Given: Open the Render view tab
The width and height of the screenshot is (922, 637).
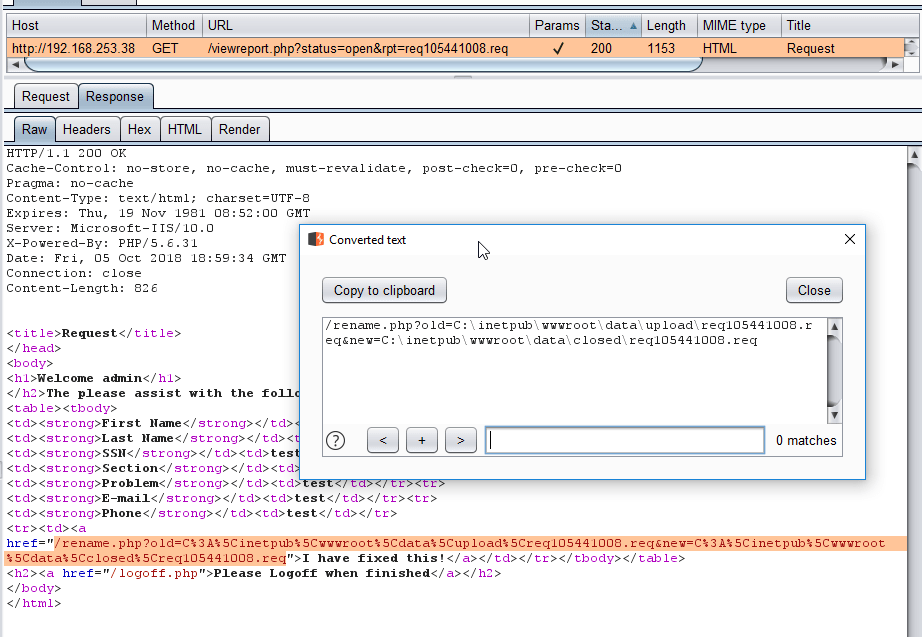Looking at the screenshot, I should pos(239,129).
